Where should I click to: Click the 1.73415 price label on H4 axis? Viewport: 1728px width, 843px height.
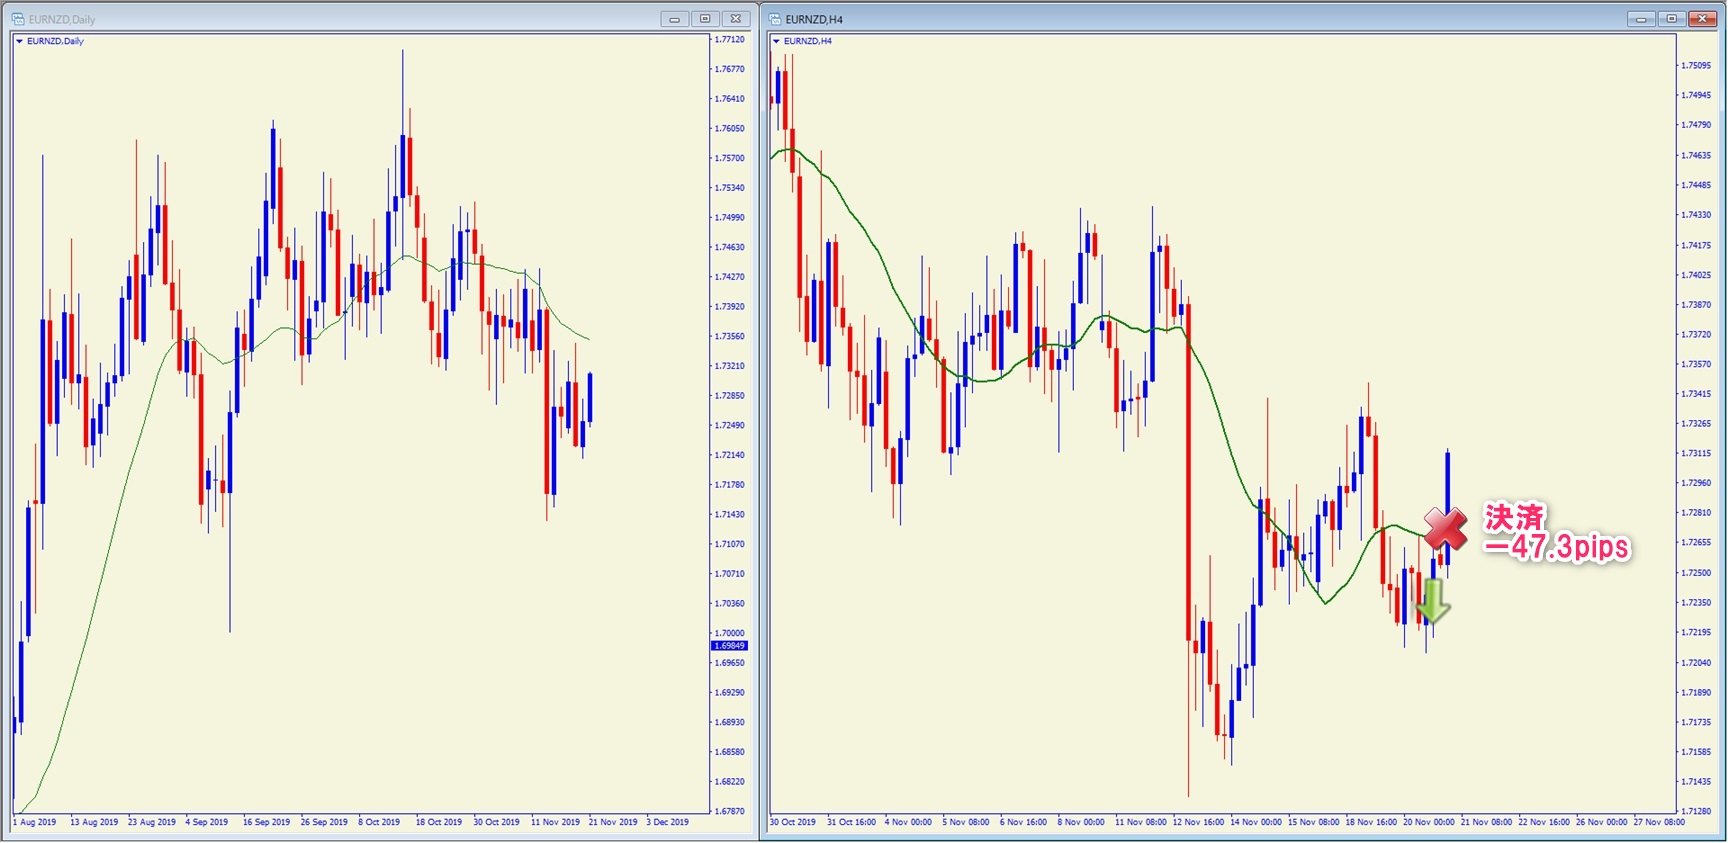tap(1696, 394)
